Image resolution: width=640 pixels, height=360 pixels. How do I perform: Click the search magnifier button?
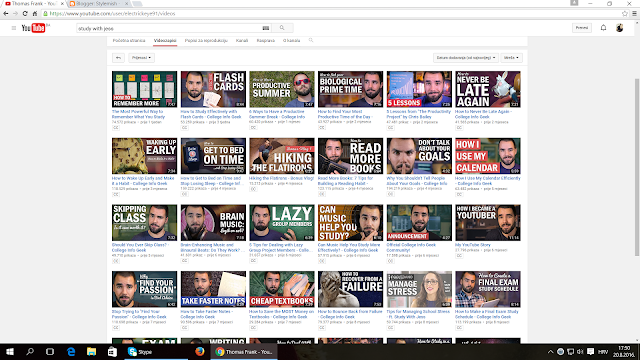pyautogui.click(x=282, y=28)
